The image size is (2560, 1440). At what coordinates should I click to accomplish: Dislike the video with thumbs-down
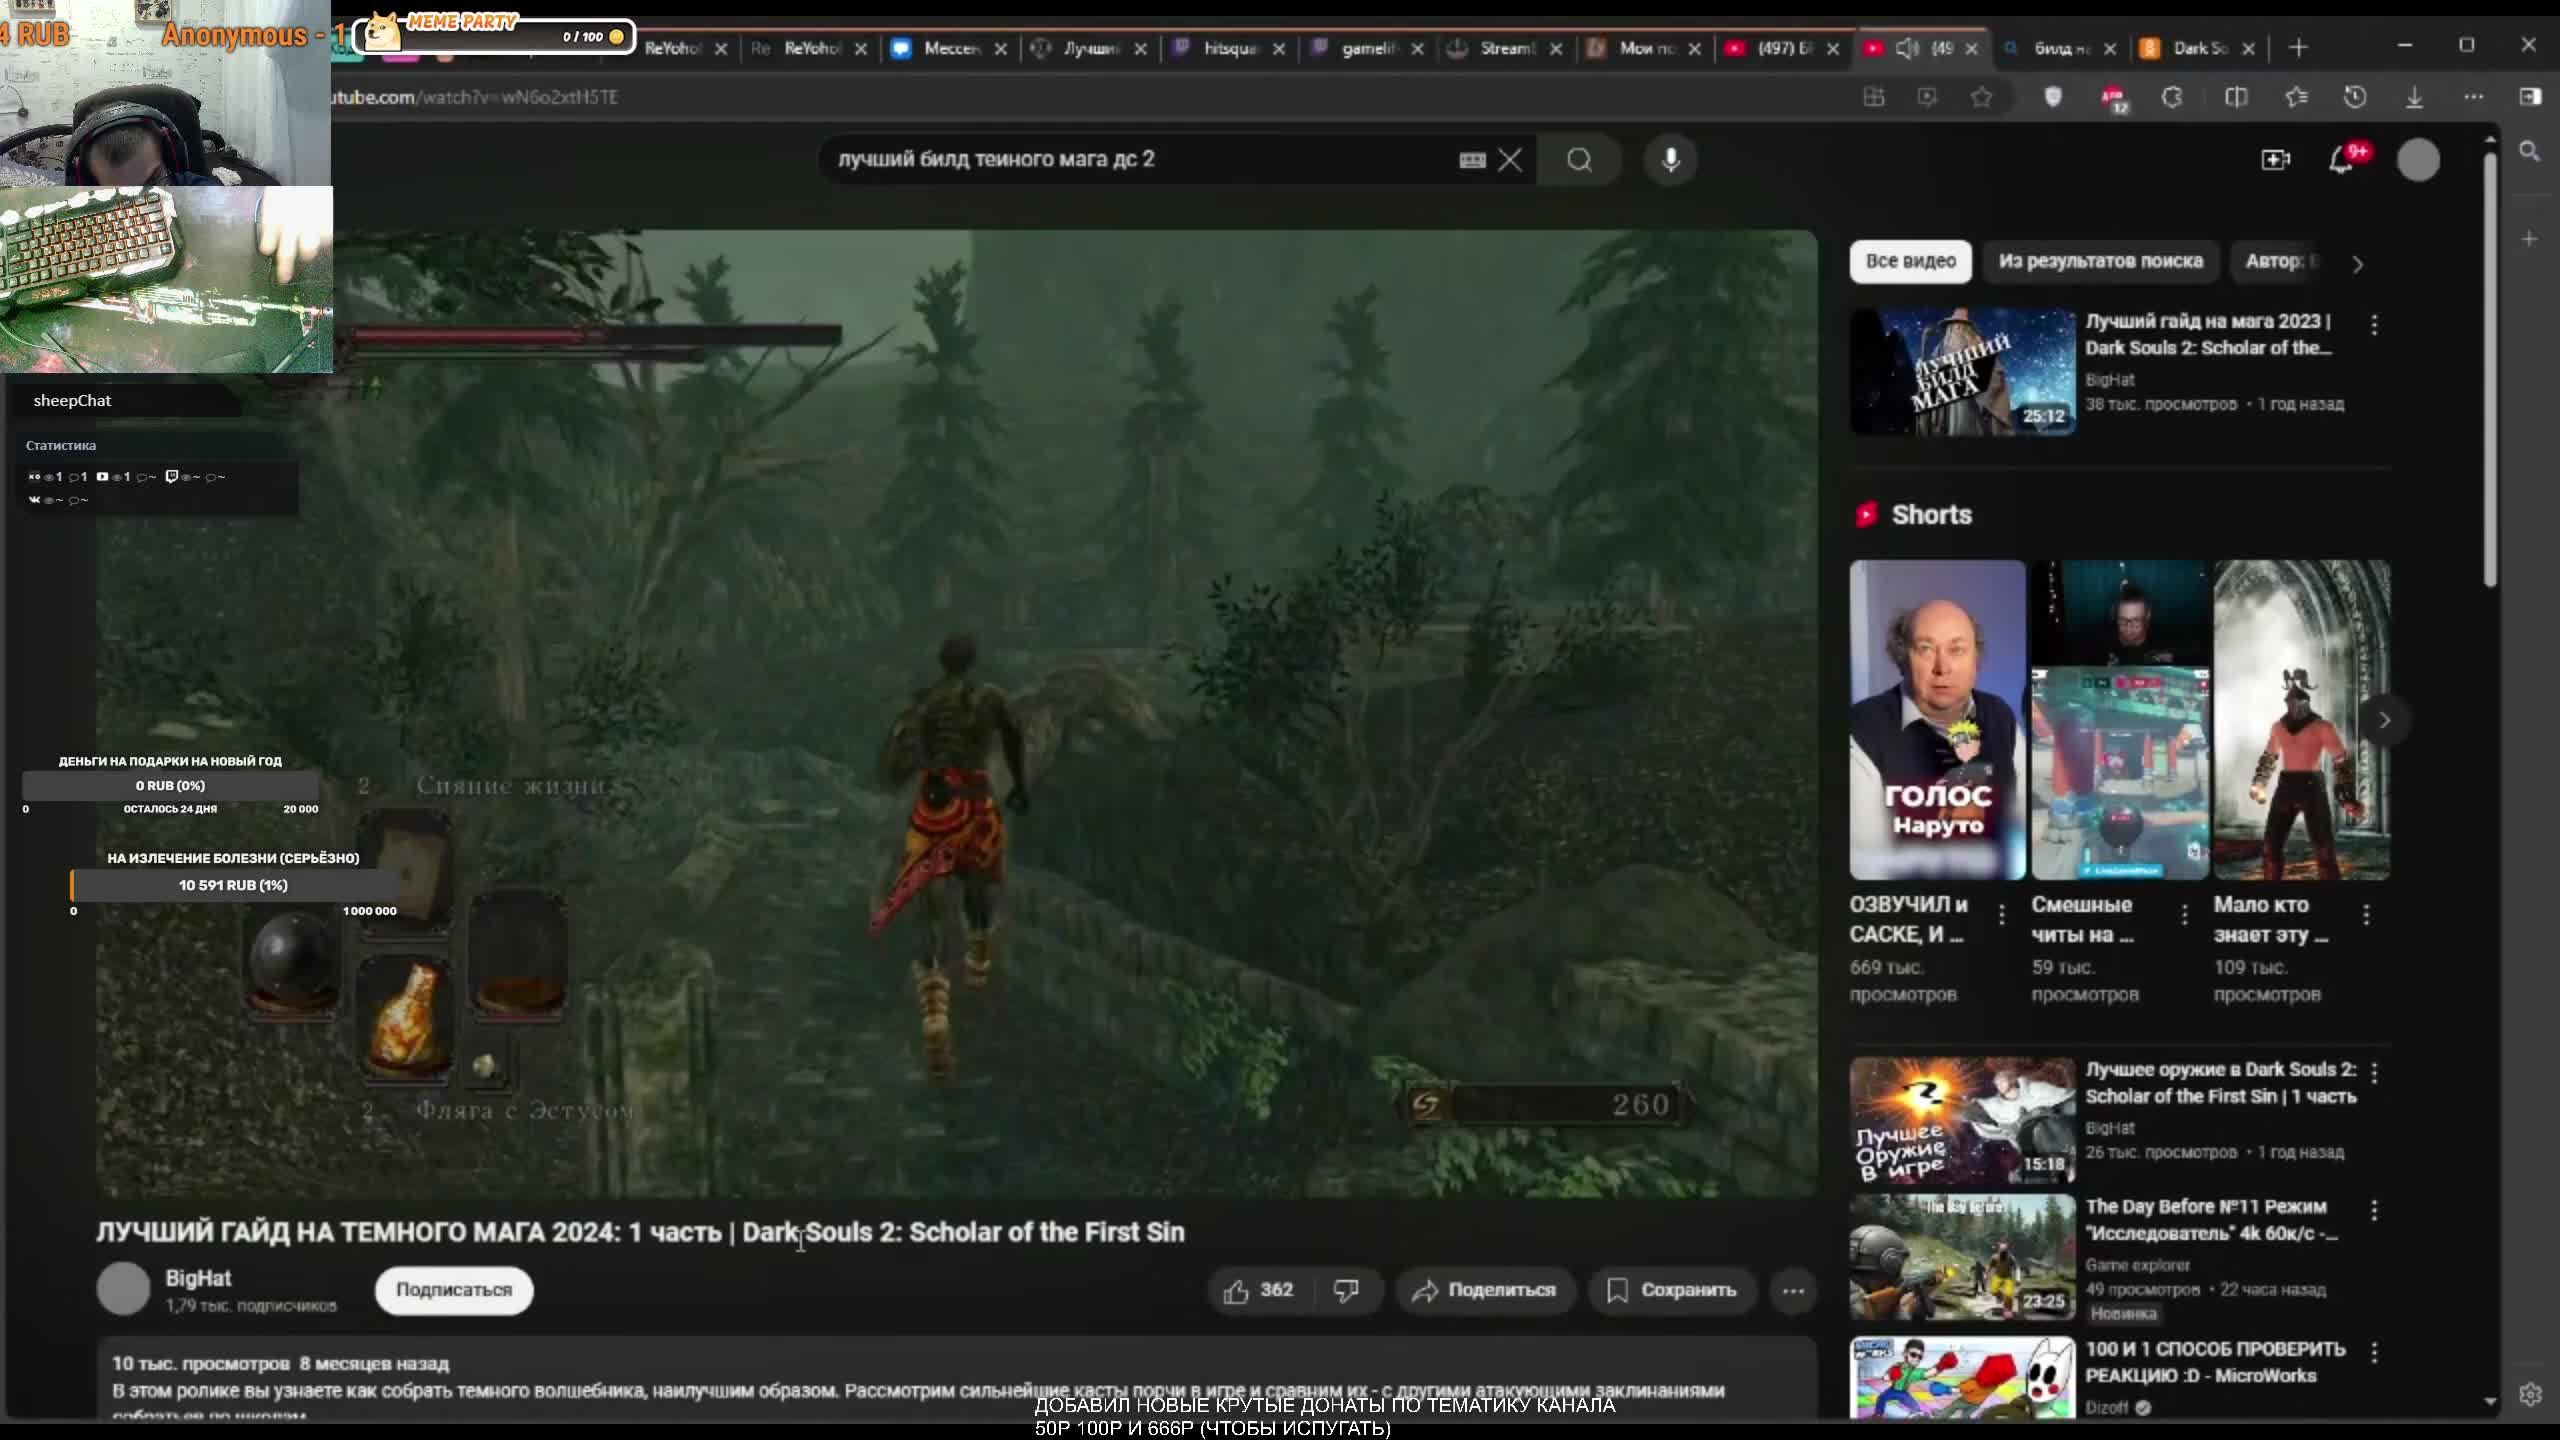pos(1347,1290)
